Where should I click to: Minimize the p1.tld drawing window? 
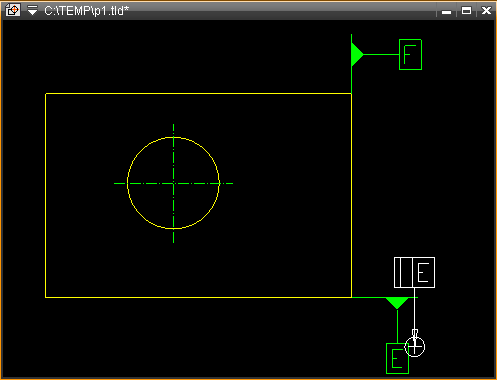point(446,11)
